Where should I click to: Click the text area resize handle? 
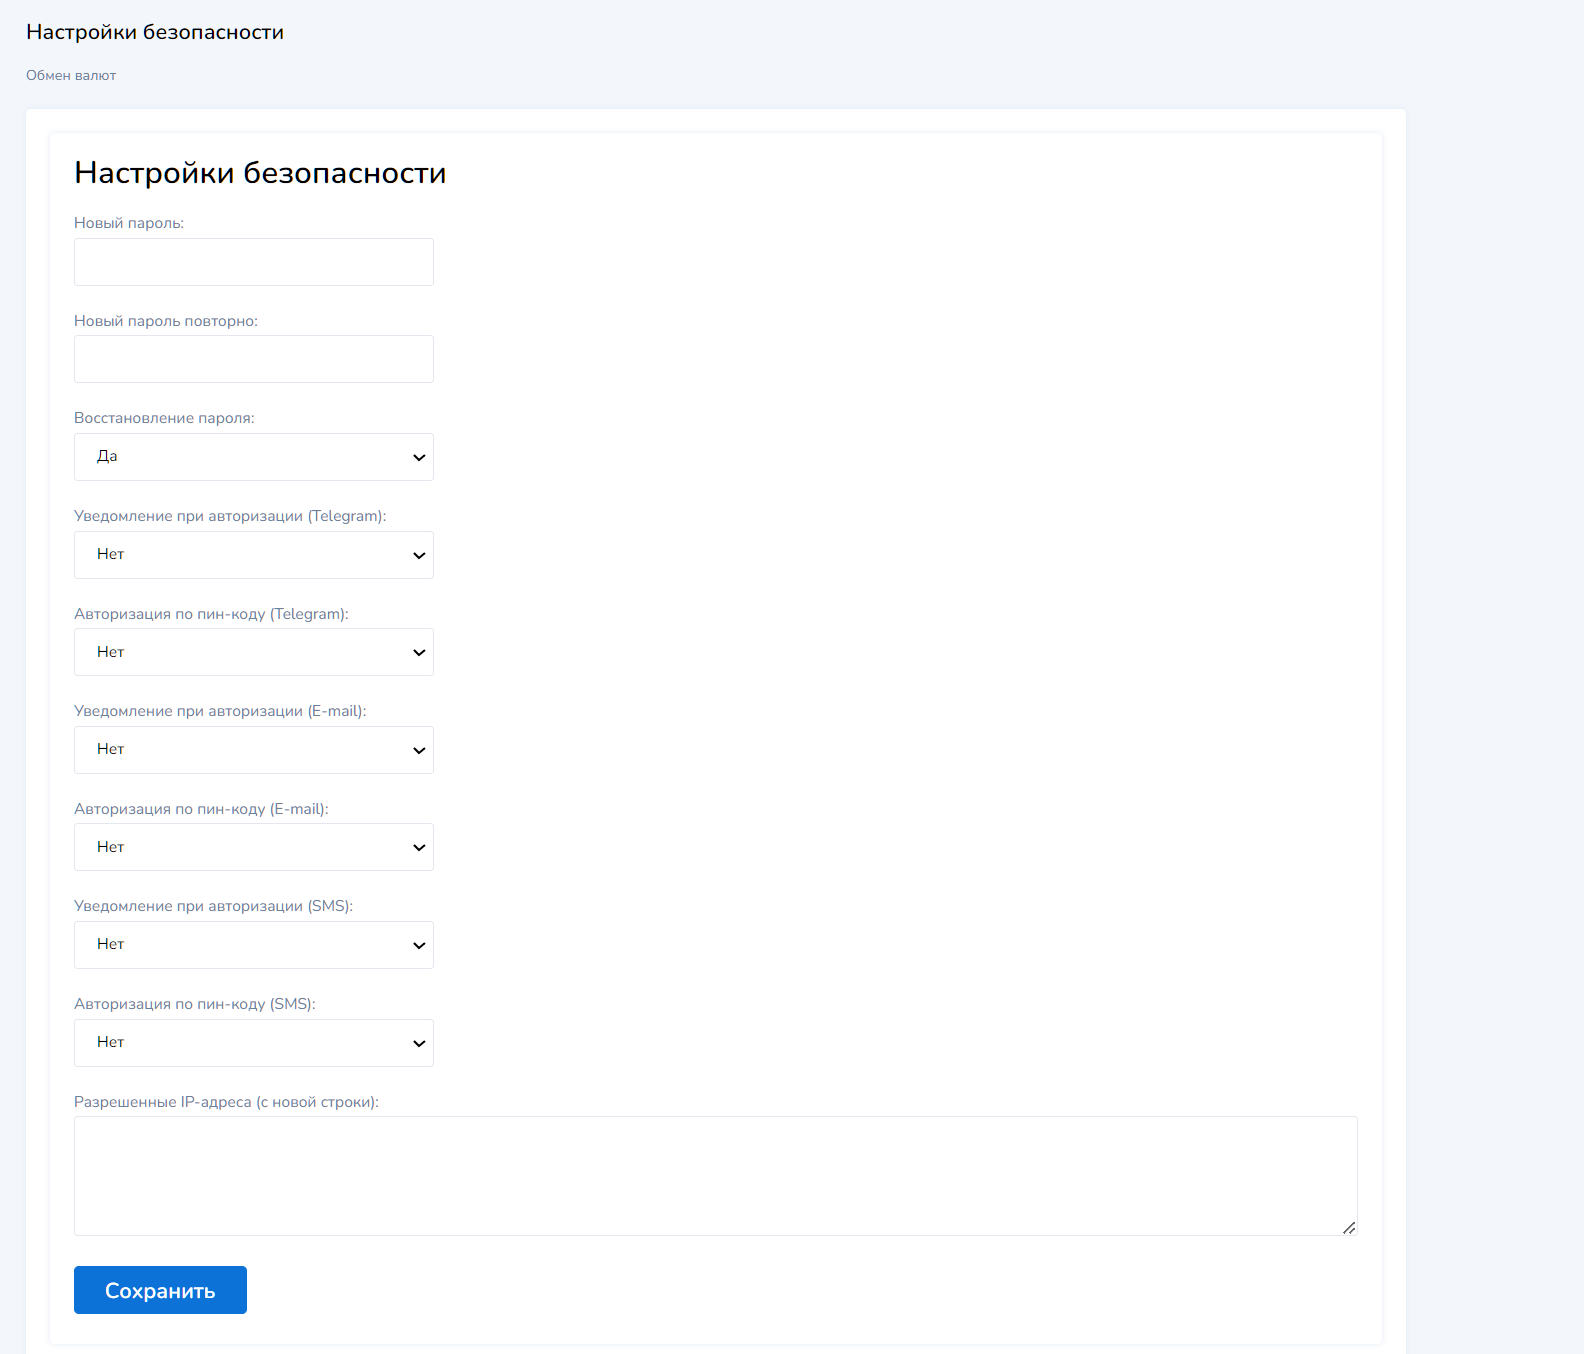pyautogui.click(x=1349, y=1227)
